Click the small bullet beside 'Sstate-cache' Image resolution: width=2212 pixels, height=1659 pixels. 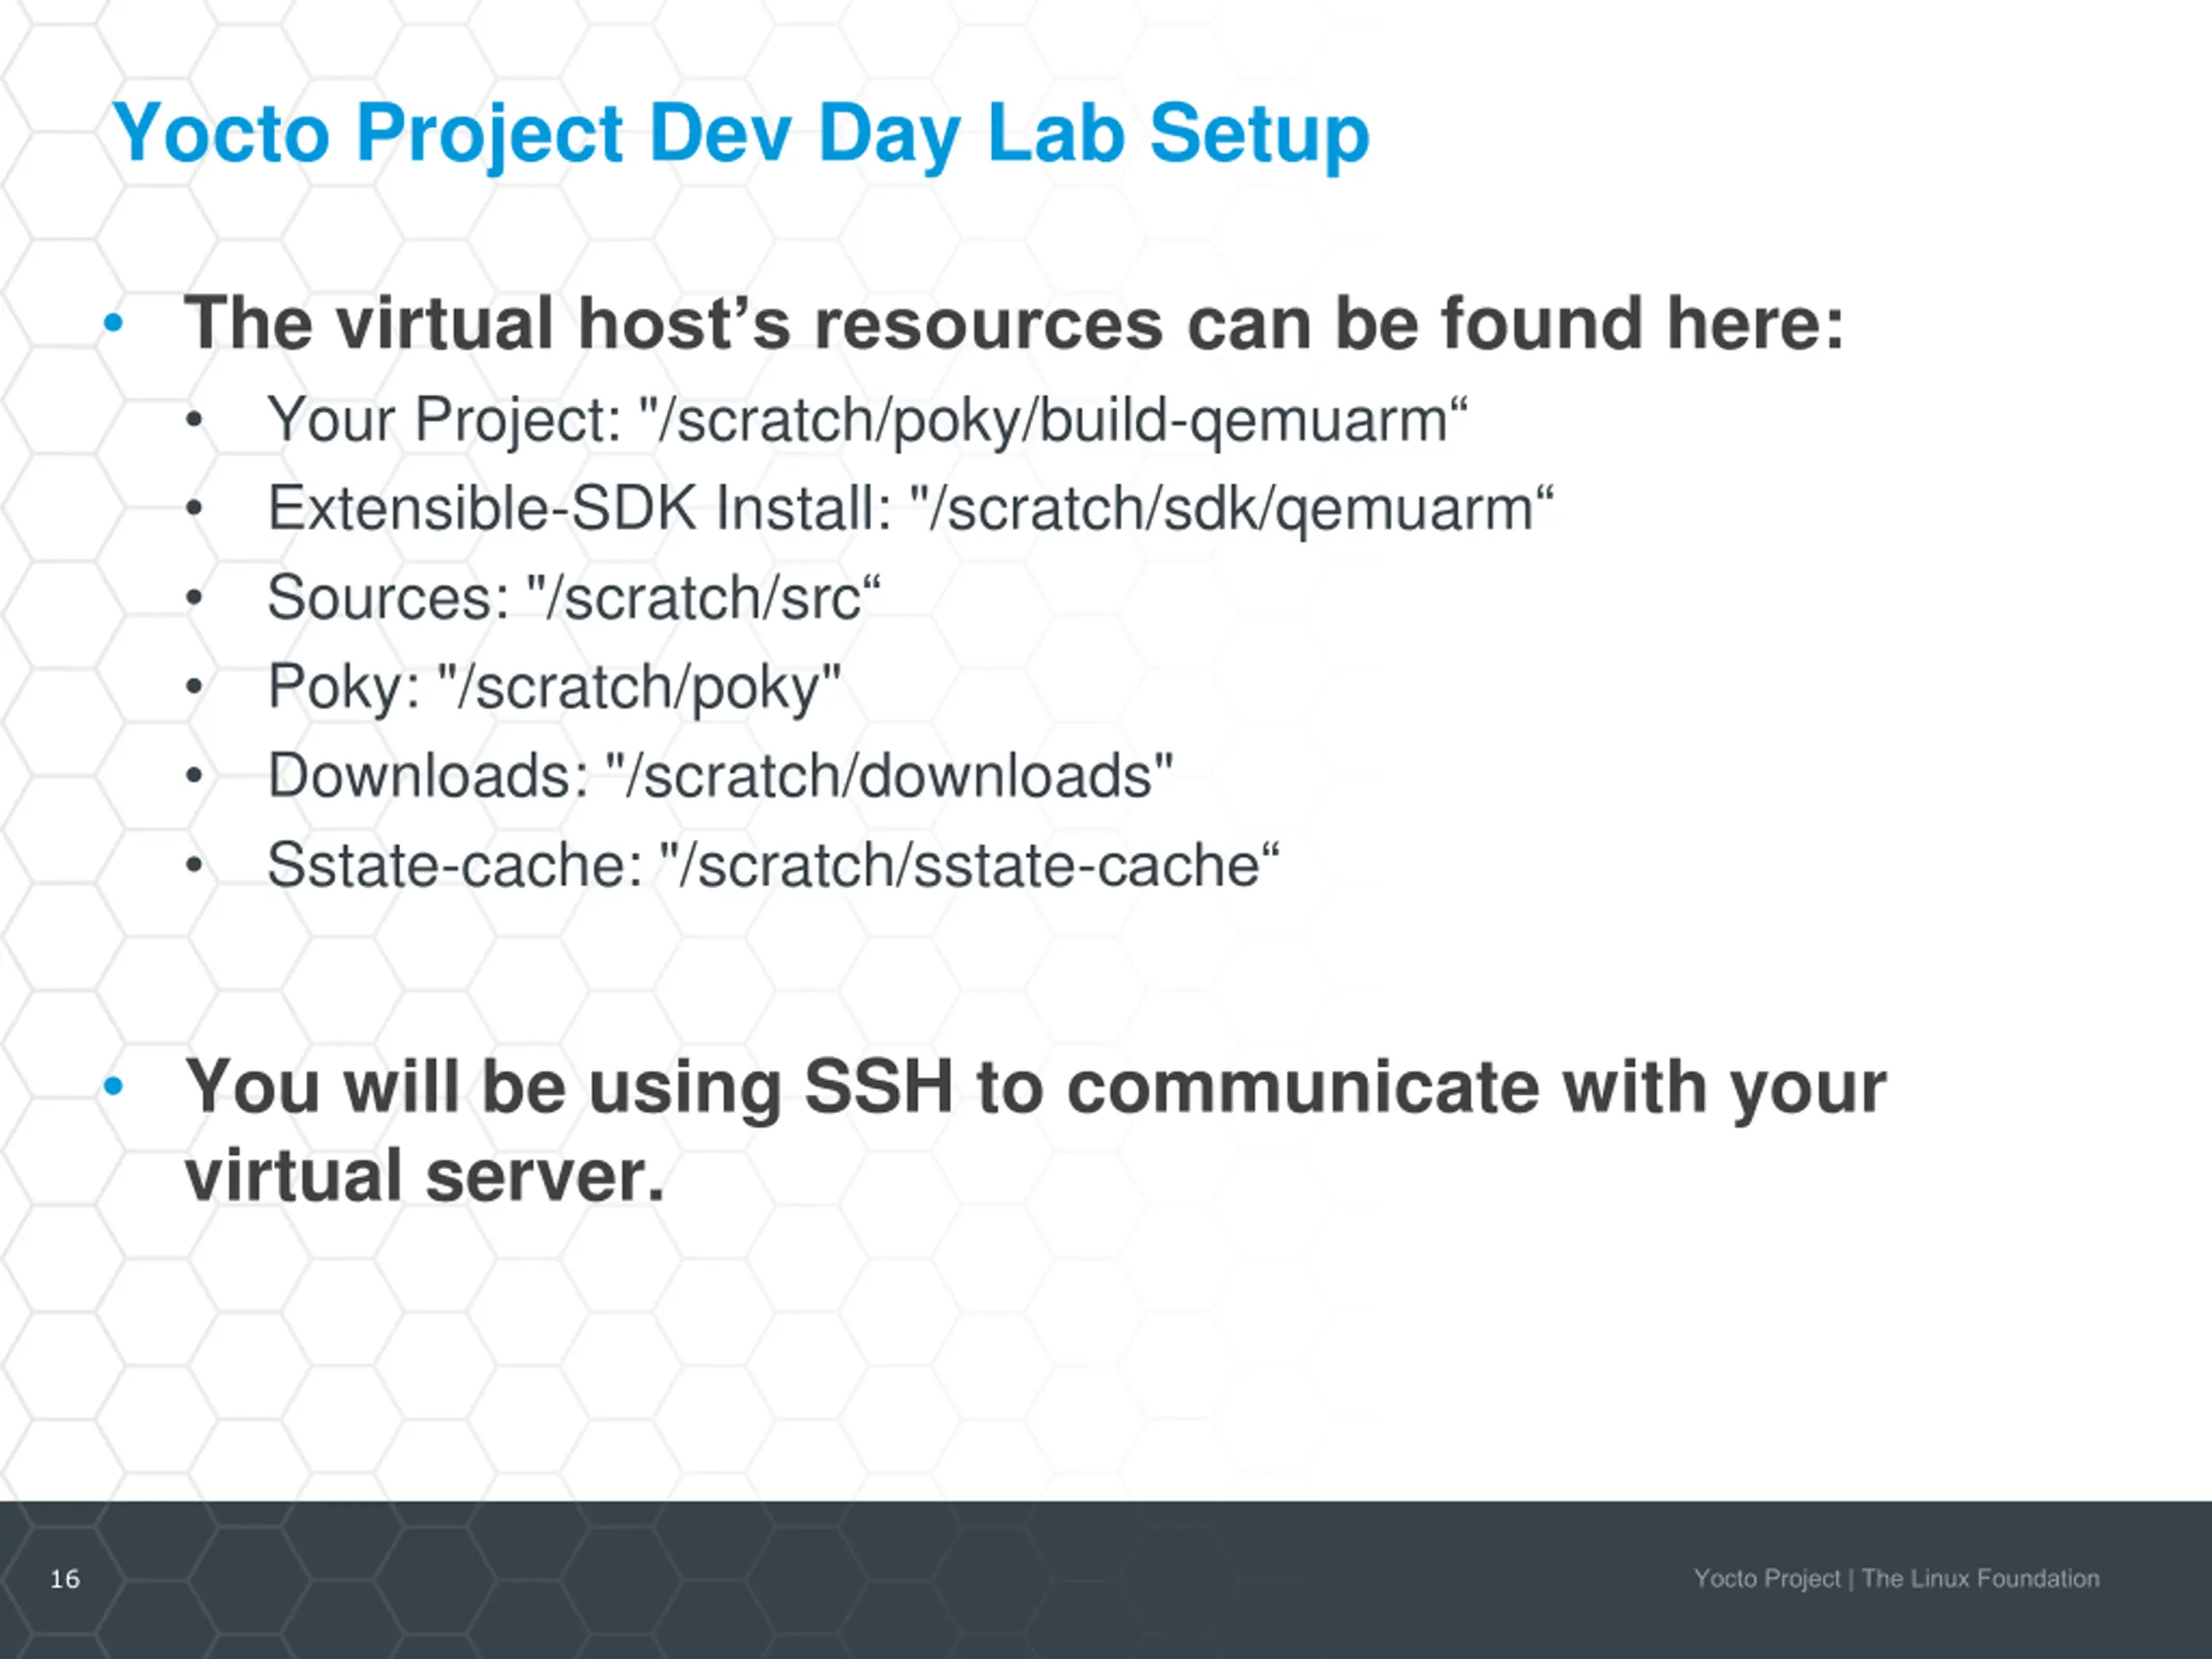tap(194, 865)
